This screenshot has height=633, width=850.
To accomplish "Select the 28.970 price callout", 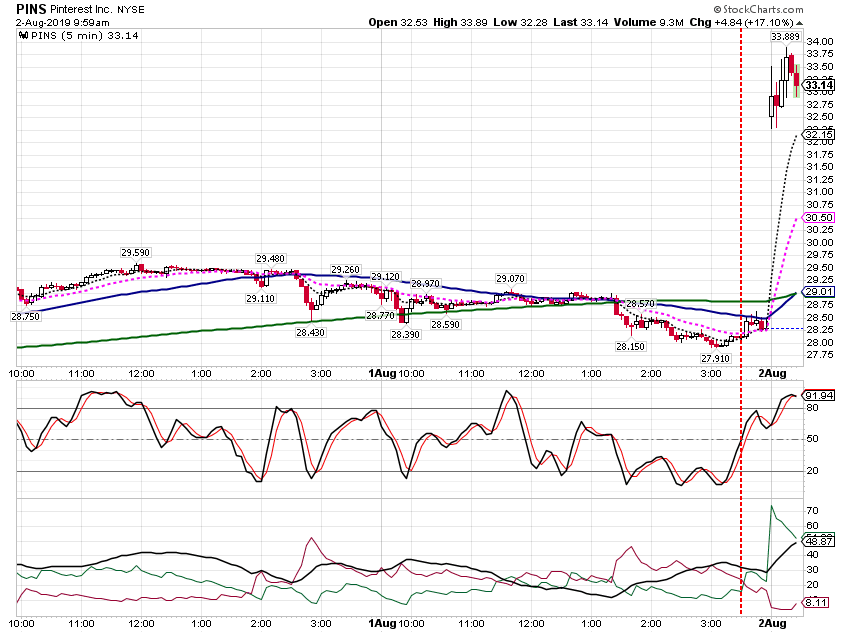I will point(426,283).
